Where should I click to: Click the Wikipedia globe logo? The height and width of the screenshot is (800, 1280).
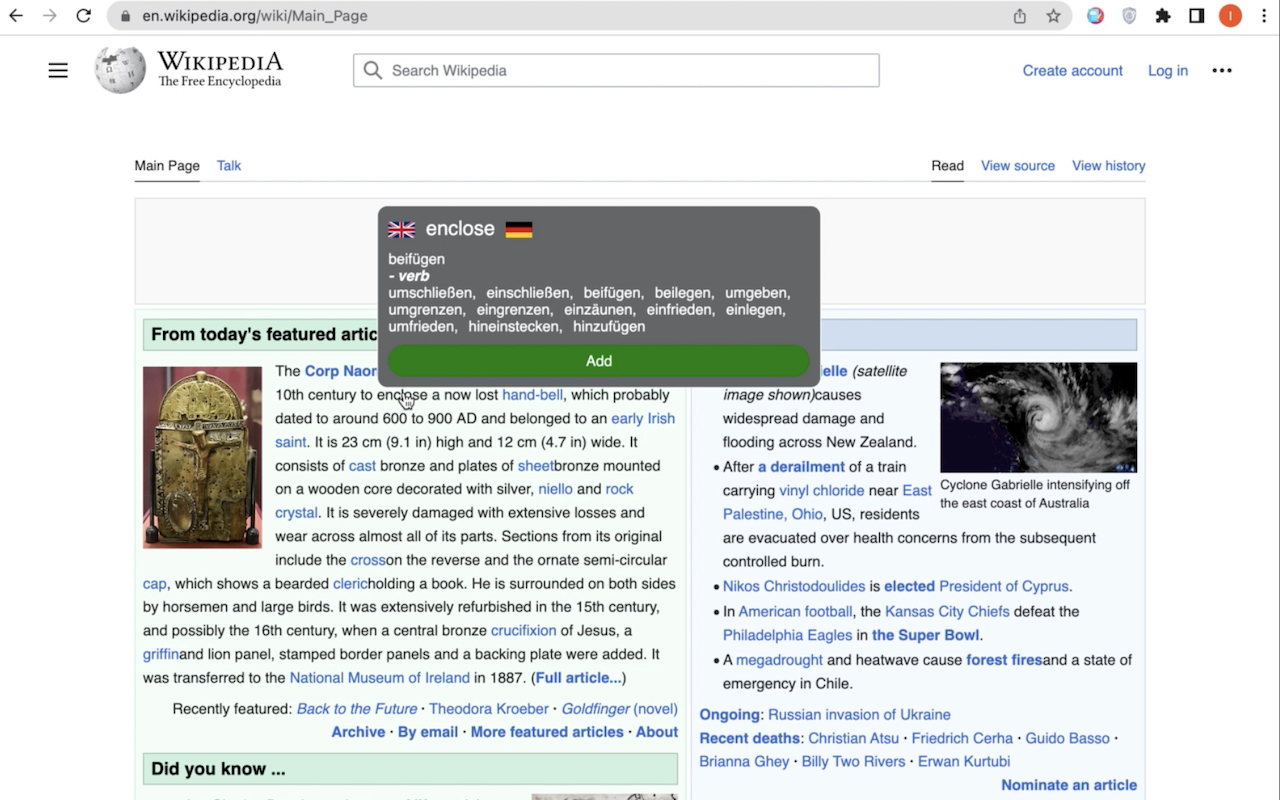coord(120,70)
